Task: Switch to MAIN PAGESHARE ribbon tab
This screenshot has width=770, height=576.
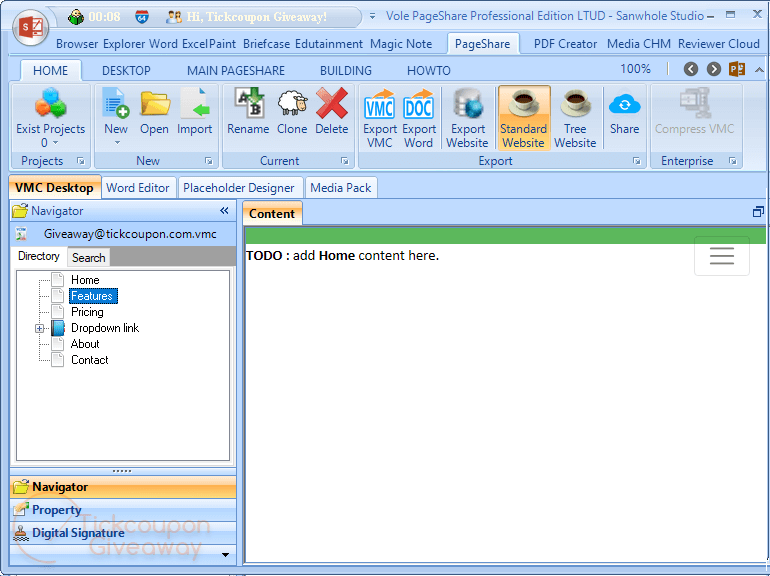Action: pos(236,71)
